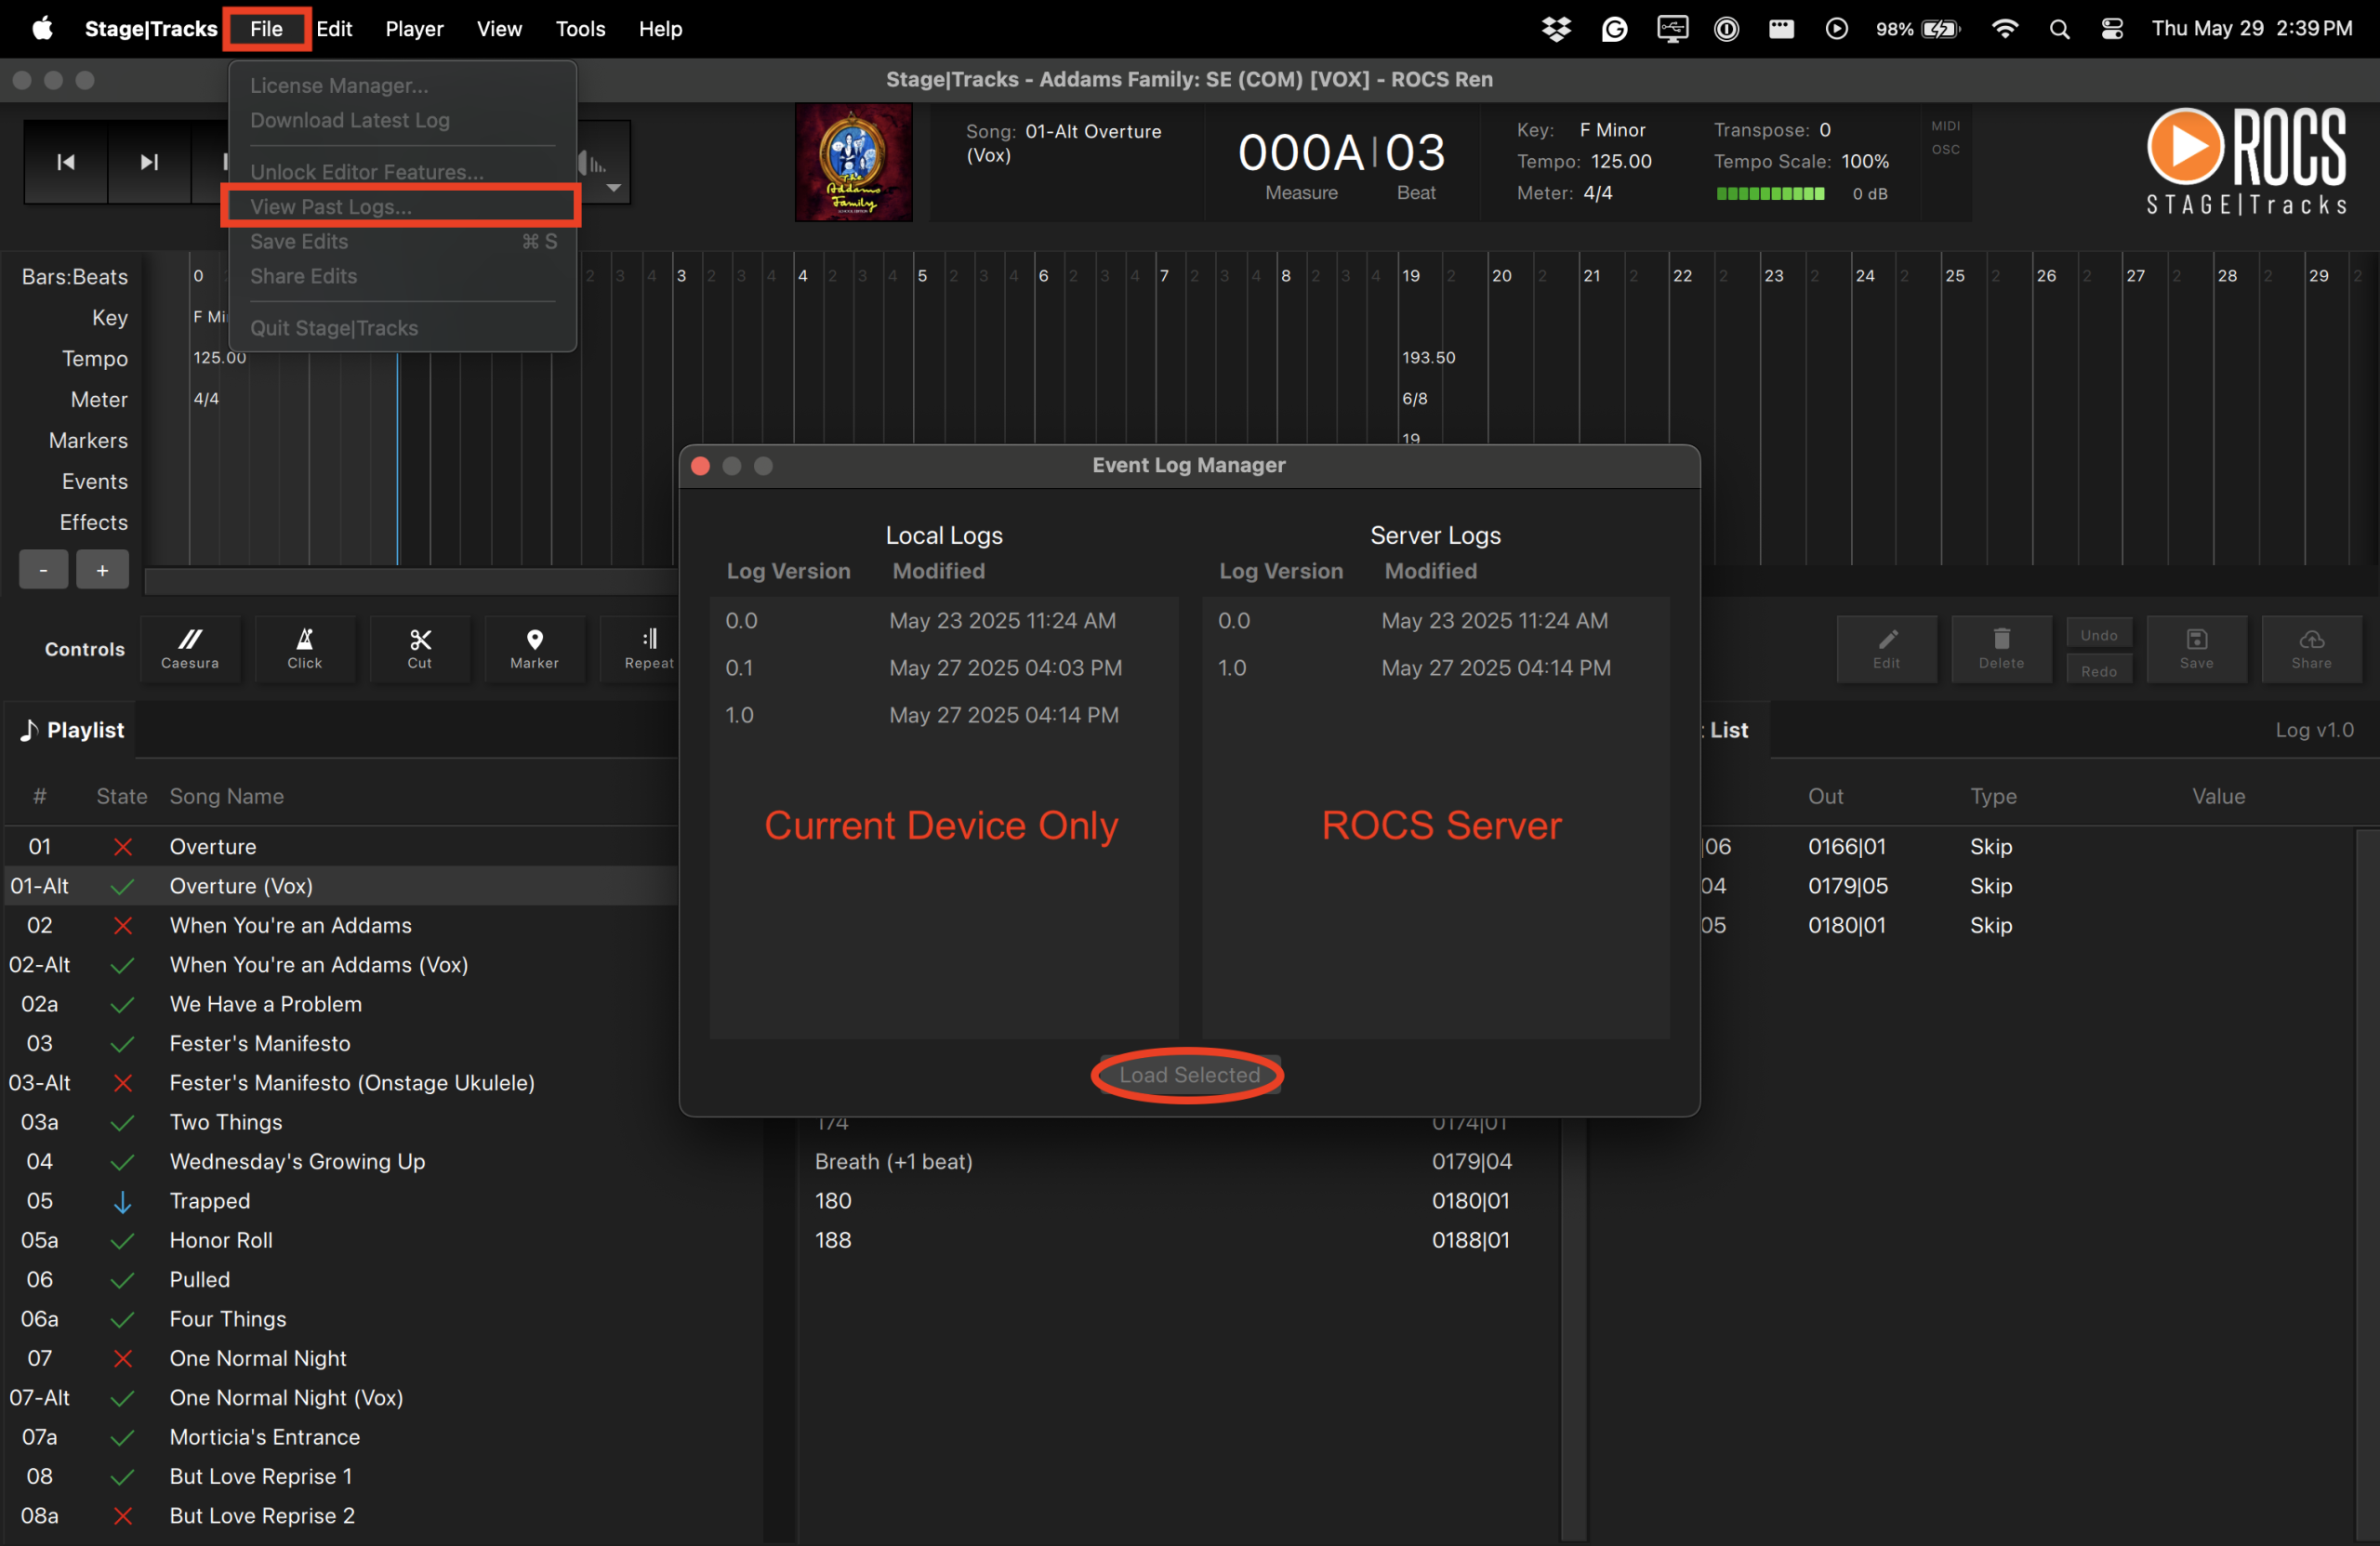Close the Event Log Manager window
Viewport: 2380px width, 1546px height.
tap(700, 466)
